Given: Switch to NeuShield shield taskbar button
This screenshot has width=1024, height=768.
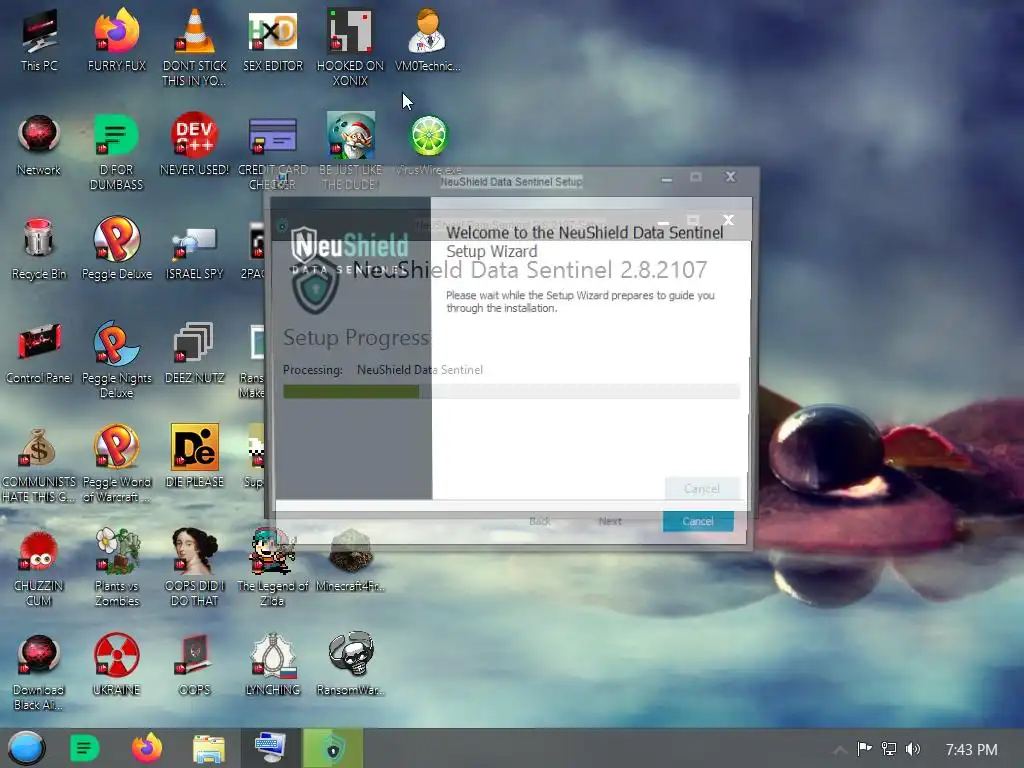Looking at the screenshot, I should click(333, 748).
